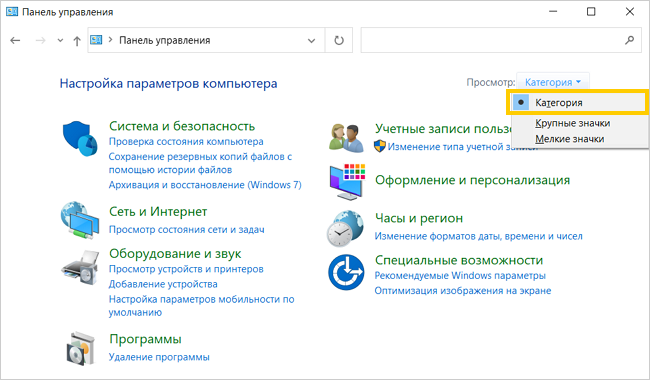Open Оборудование и звук category

[x=175, y=253]
